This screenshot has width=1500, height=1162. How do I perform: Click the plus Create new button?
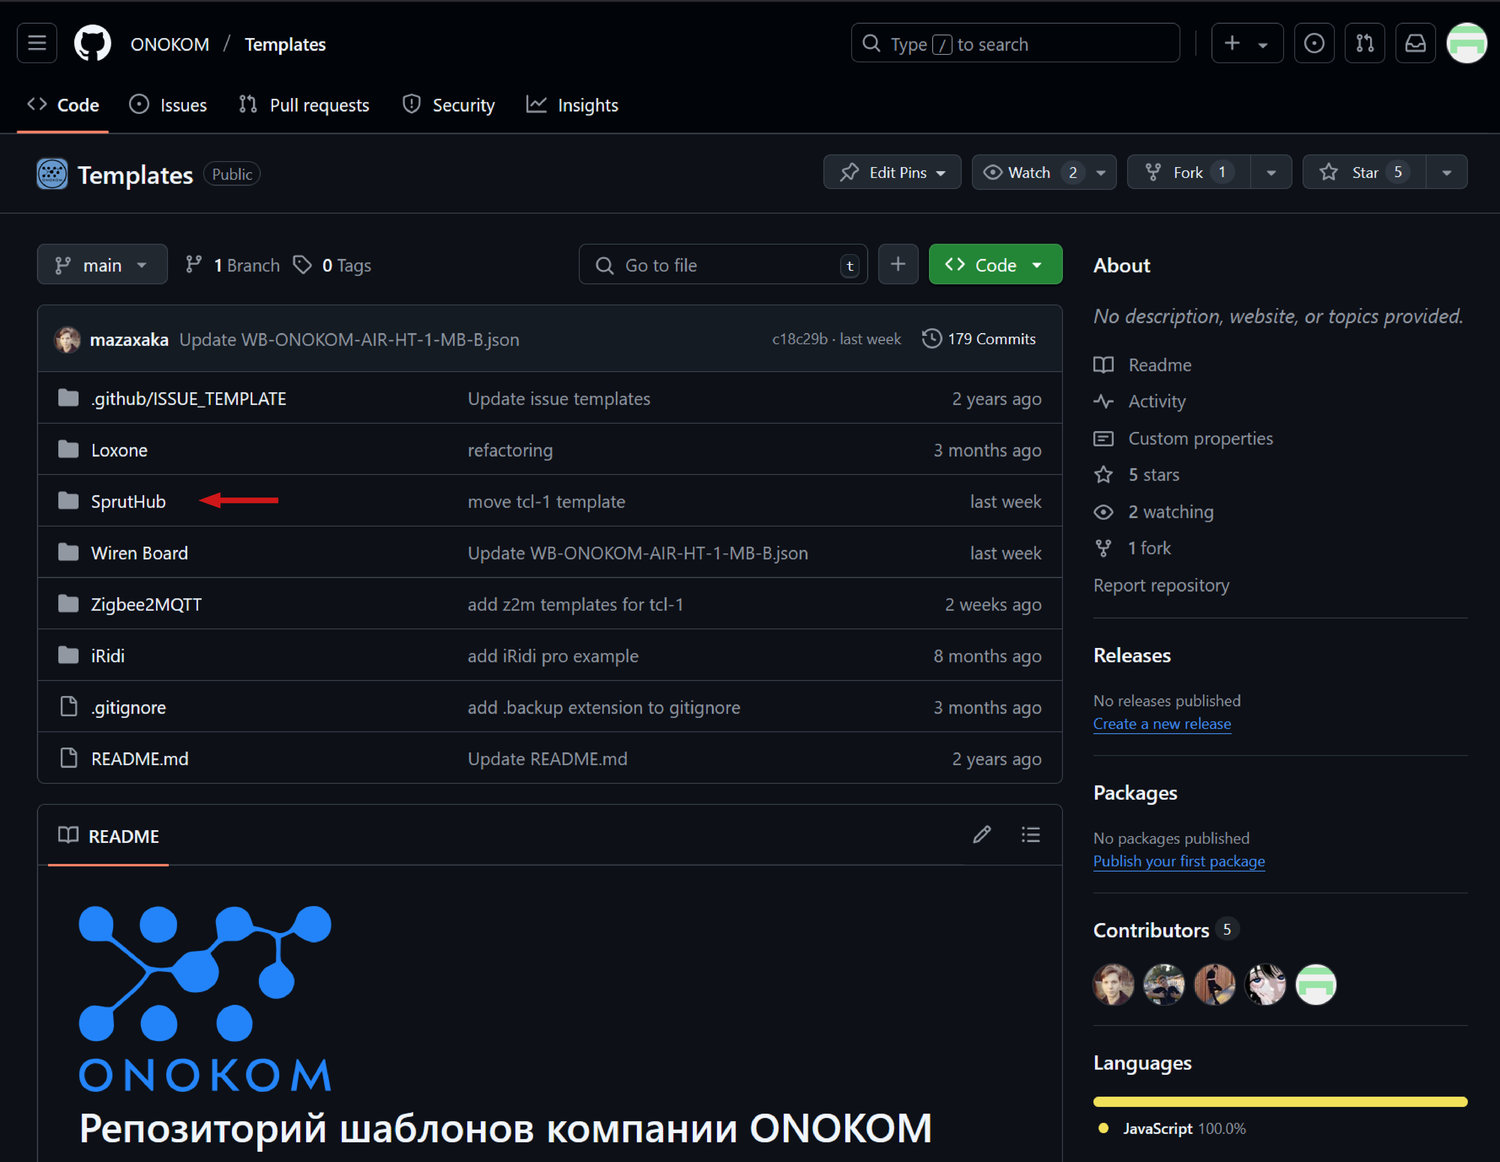1247,43
